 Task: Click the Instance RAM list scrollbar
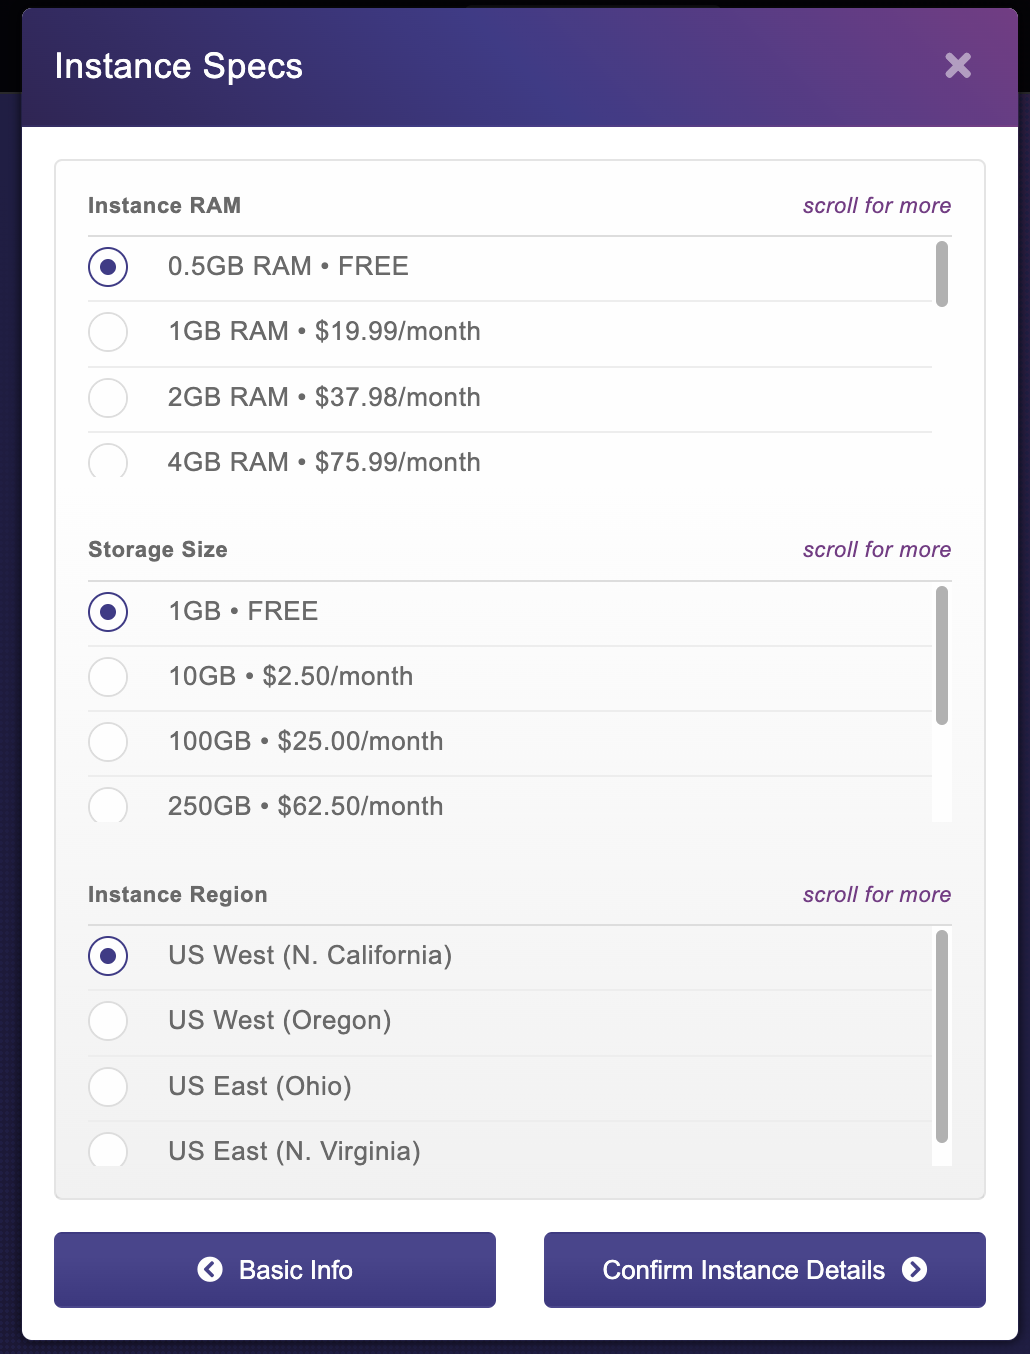point(941,274)
